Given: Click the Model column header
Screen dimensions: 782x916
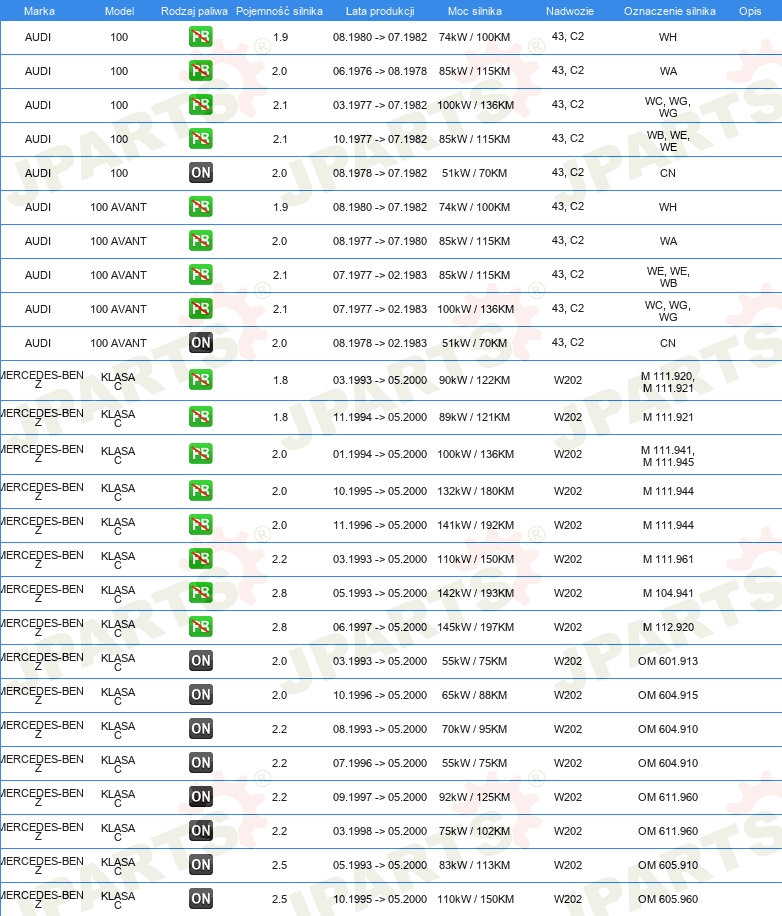Looking at the screenshot, I should (x=119, y=11).
